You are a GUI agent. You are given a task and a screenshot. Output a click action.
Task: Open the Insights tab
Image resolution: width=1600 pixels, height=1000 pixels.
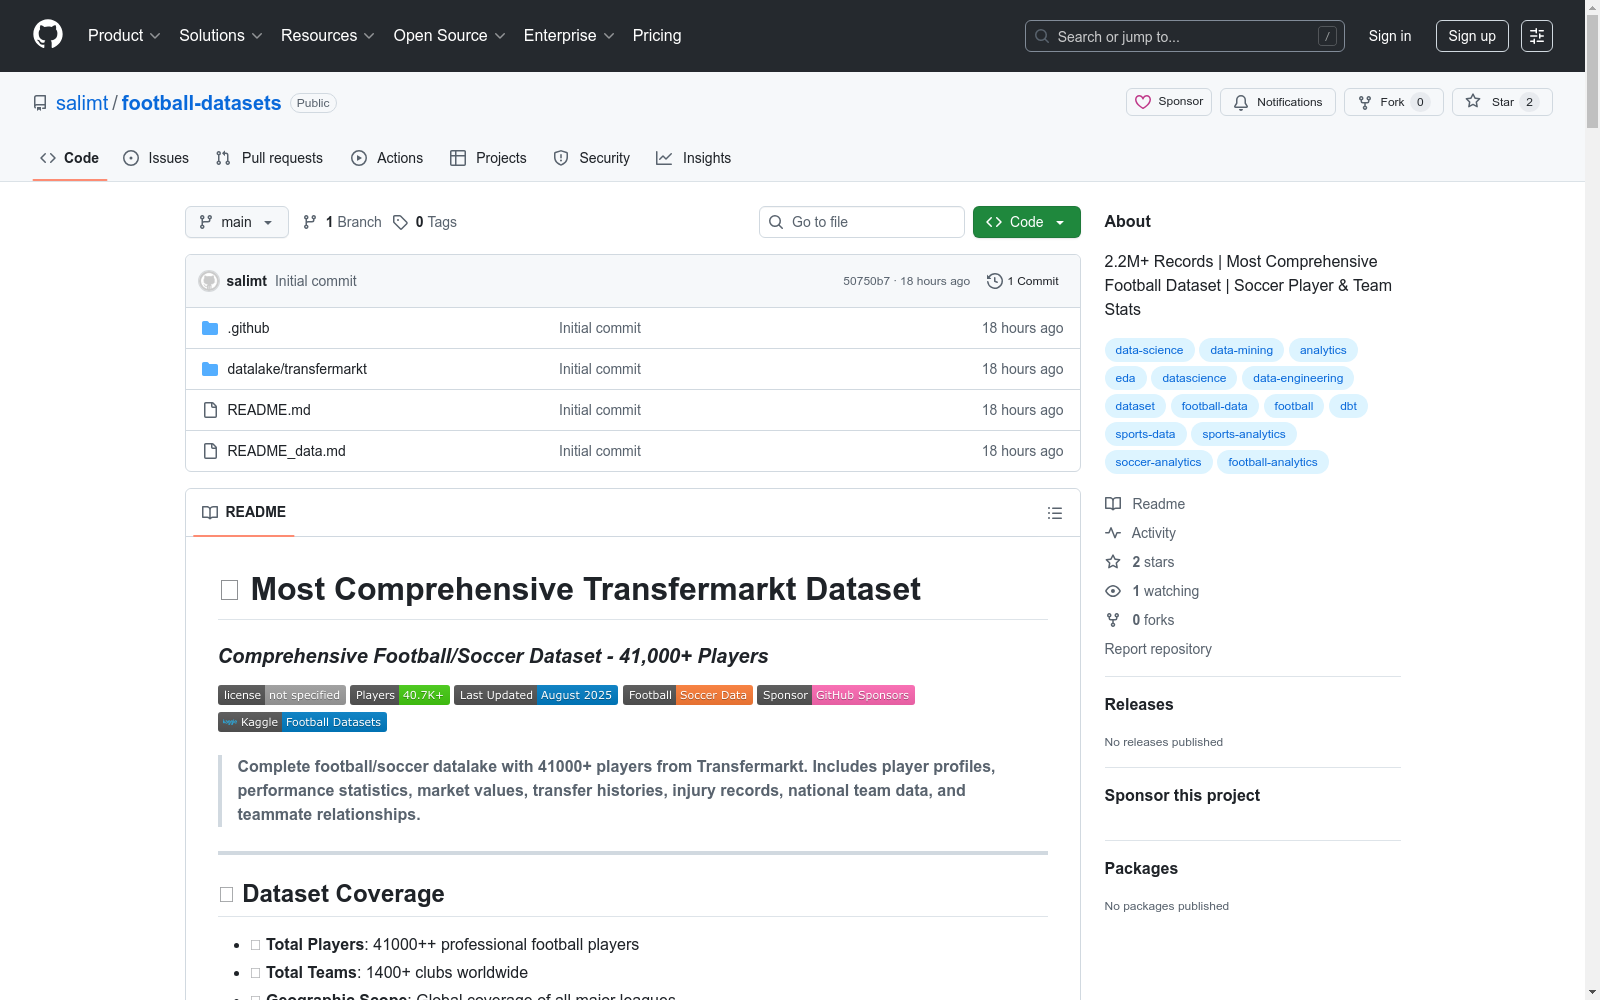[693, 158]
